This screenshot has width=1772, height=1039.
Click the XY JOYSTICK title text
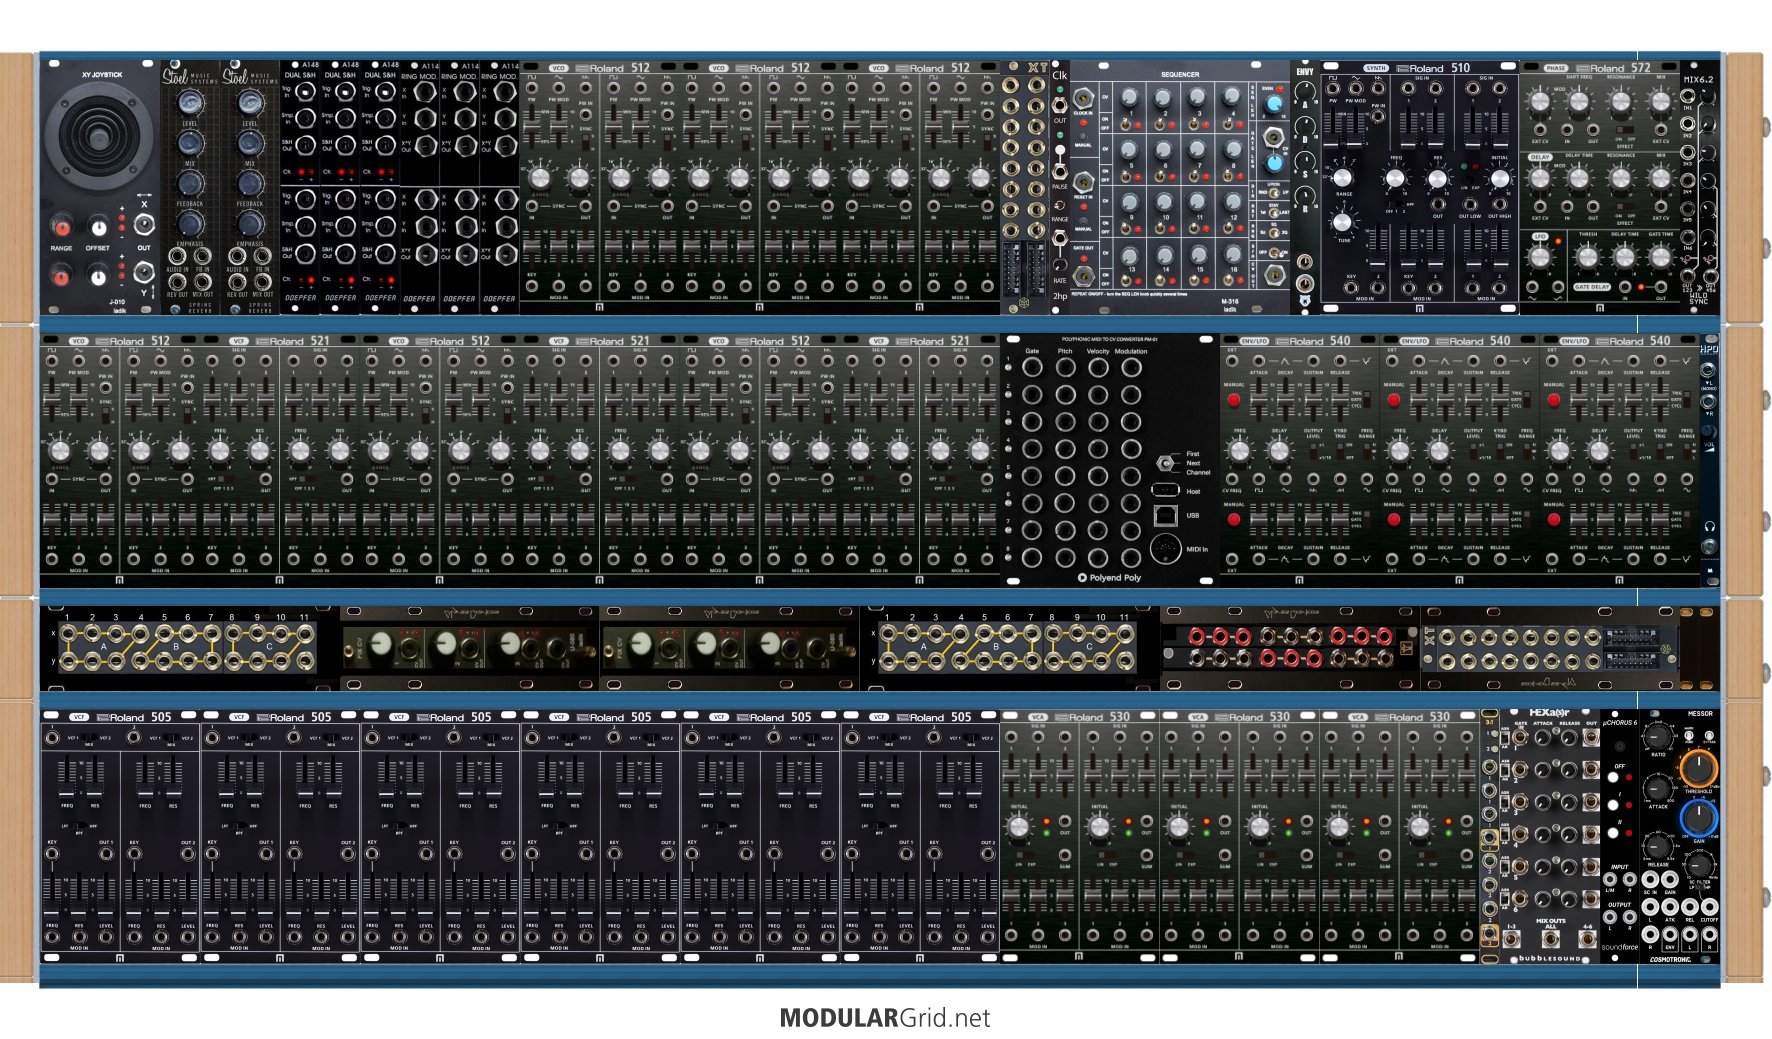point(100,75)
